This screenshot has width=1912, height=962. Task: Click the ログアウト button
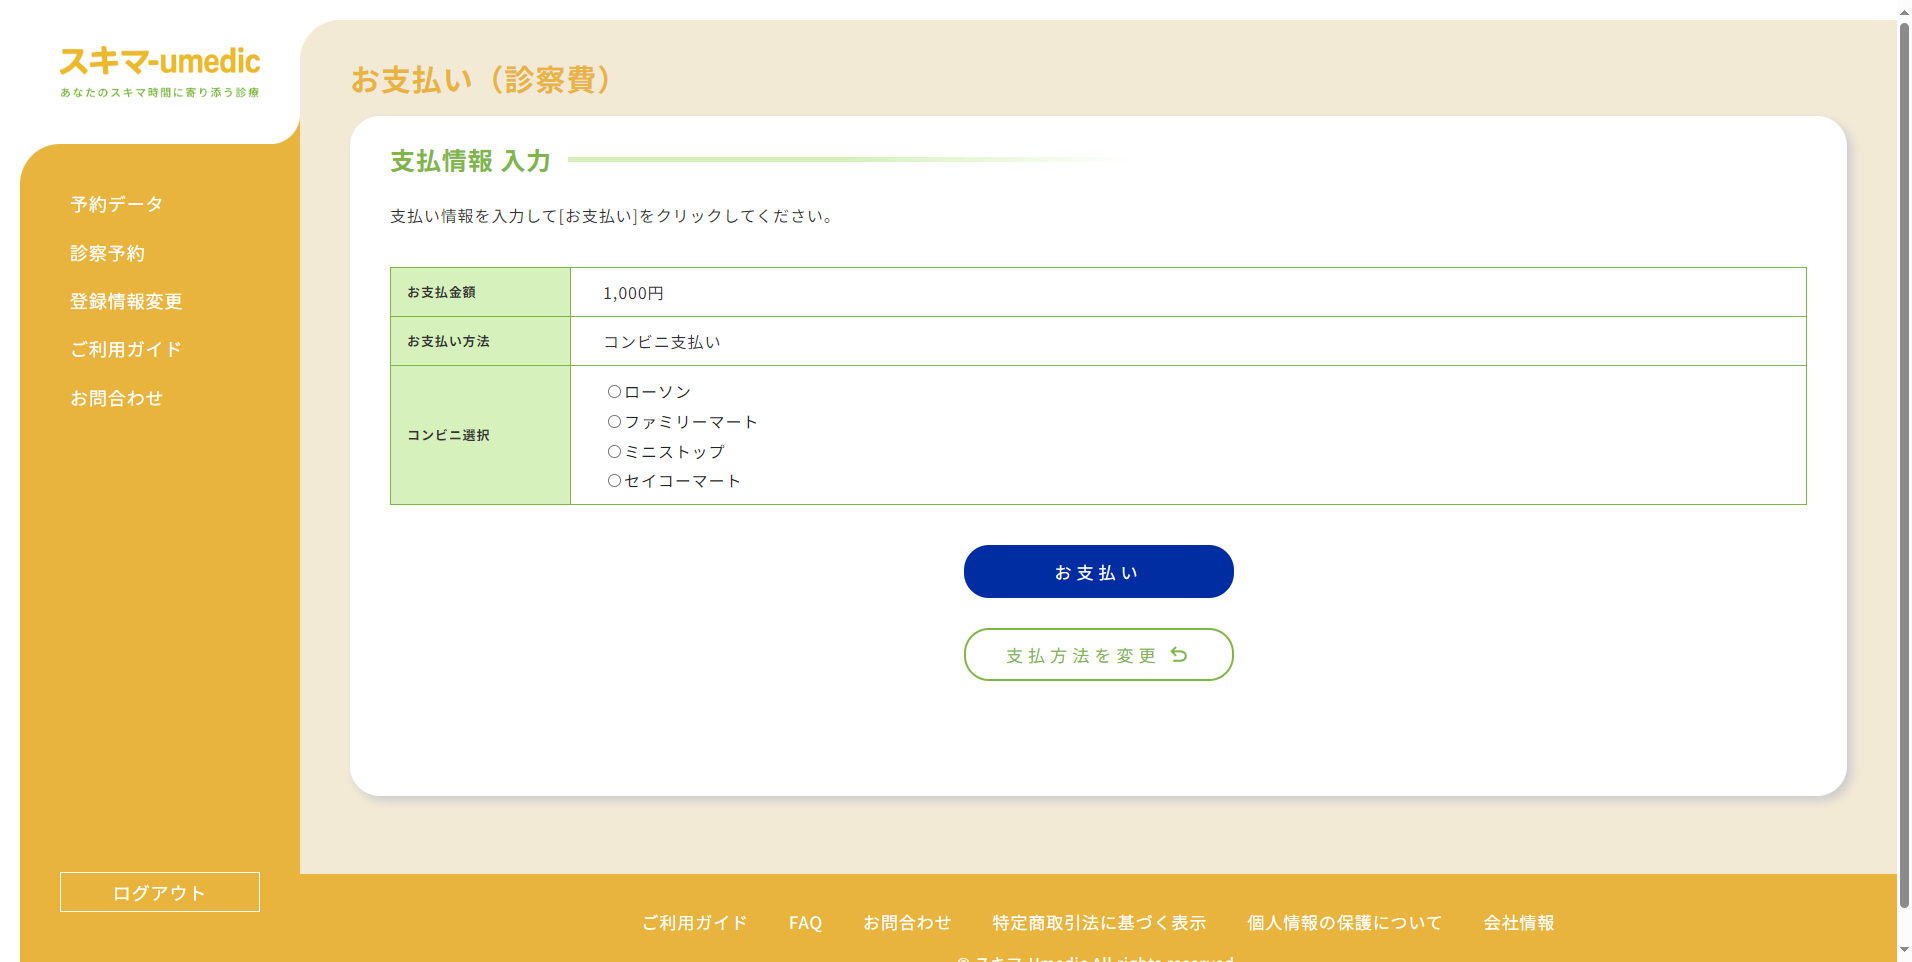tap(159, 891)
